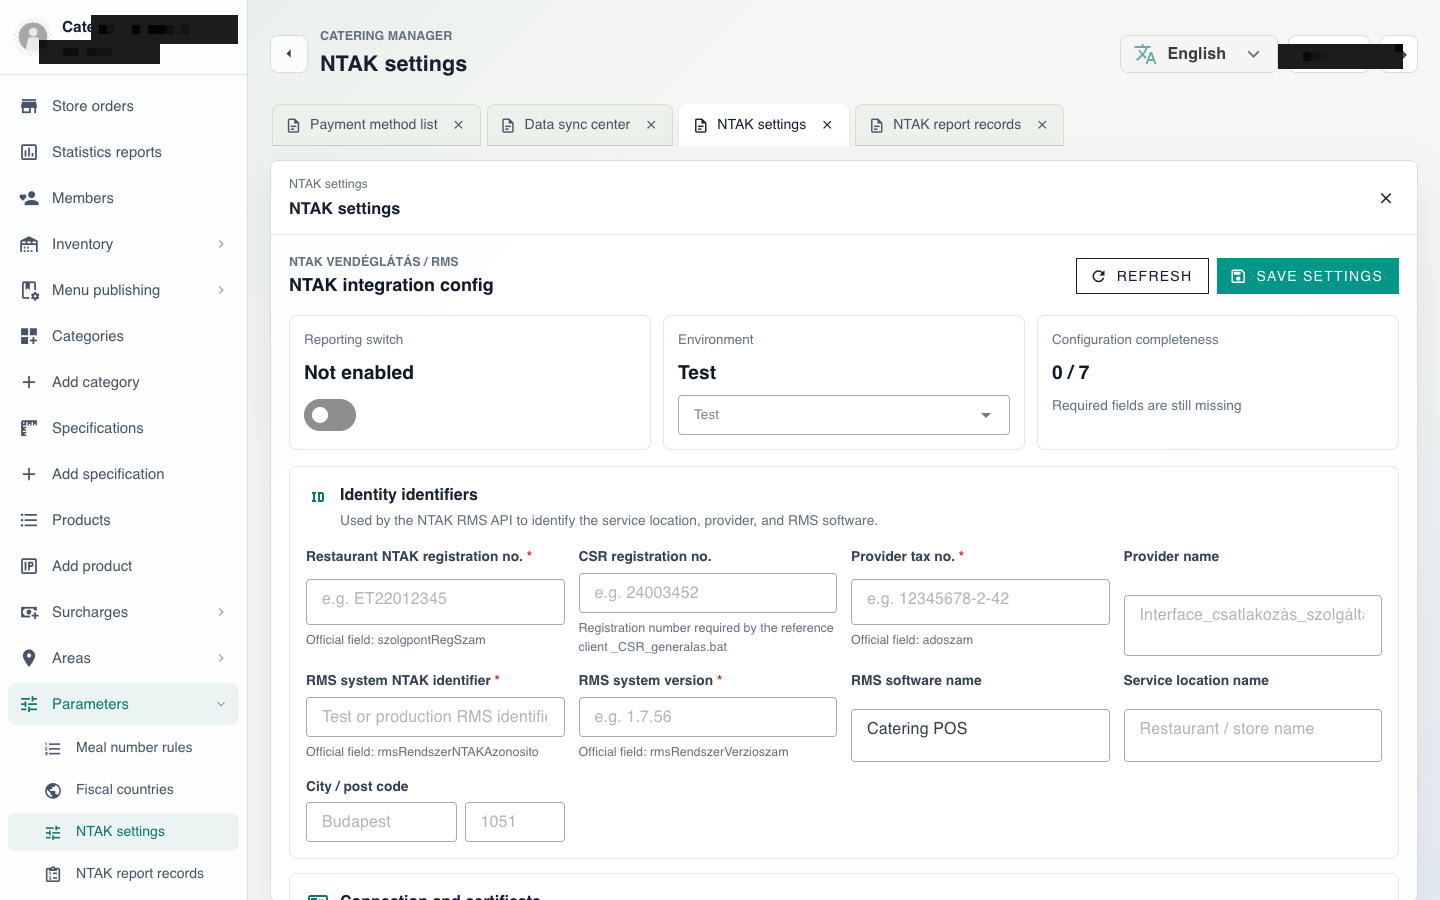Click the CSR registration no. field

(708, 593)
